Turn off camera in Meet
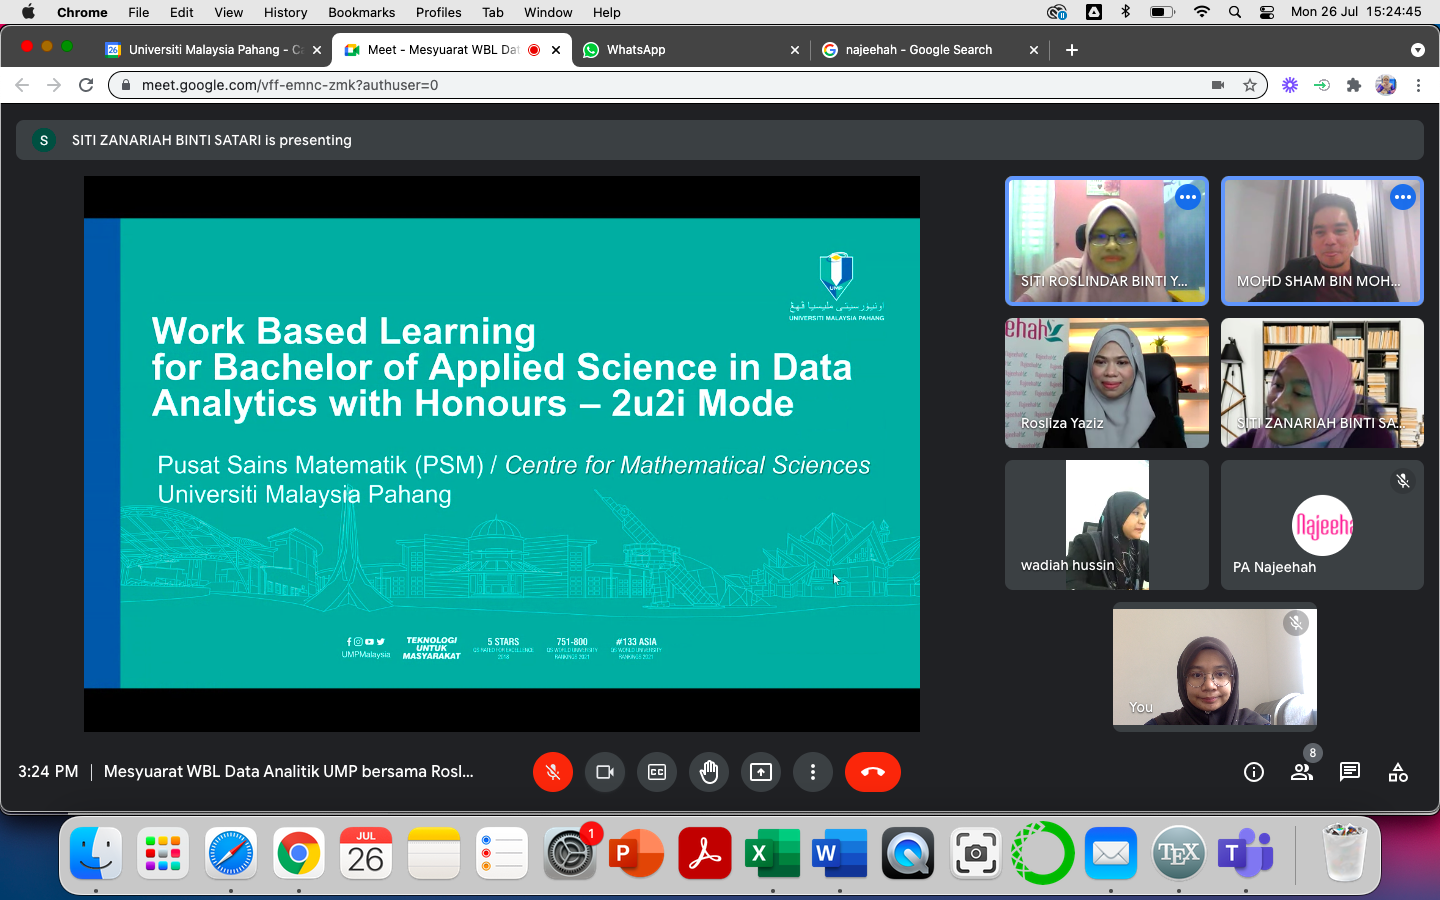 [x=605, y=772]
